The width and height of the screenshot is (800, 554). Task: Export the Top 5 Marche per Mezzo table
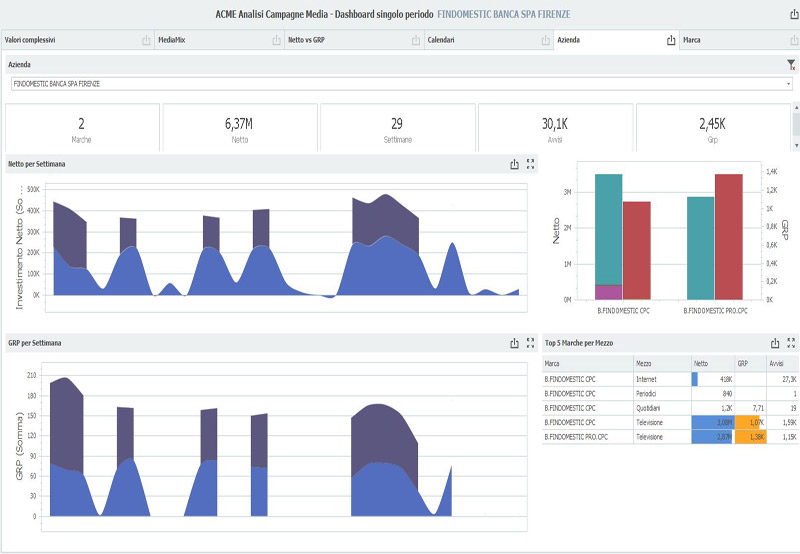(x=775, y=343)
